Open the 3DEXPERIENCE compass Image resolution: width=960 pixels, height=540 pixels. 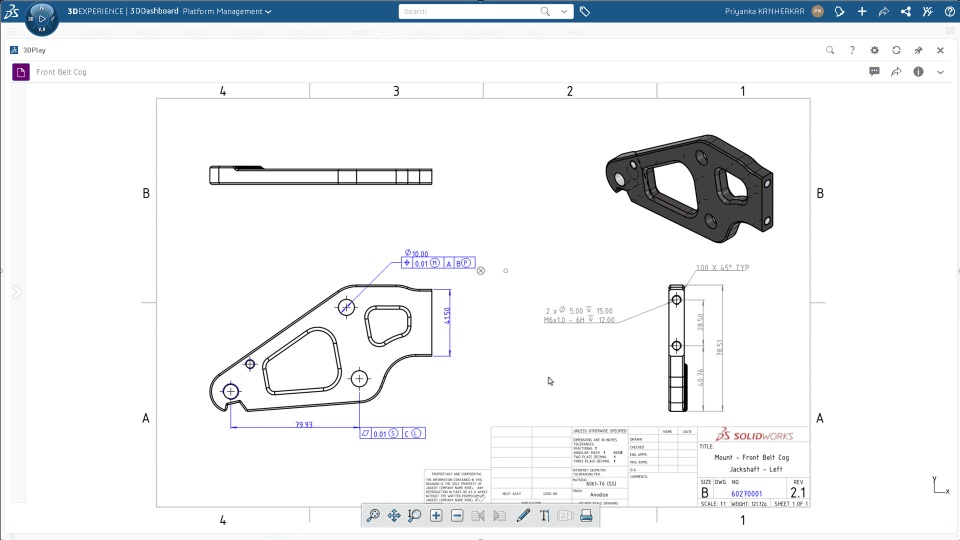pyautogui.click(x=42, y=18)
